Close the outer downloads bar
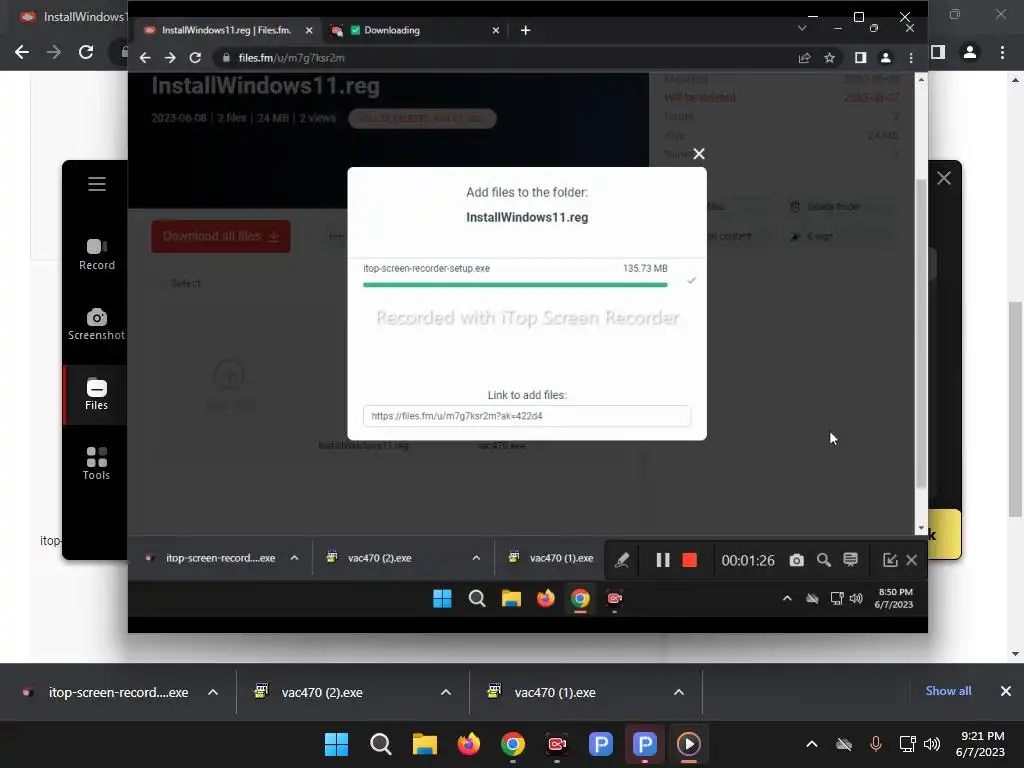The height and width of the screenshot is (768, 1024). (1006, 691)
